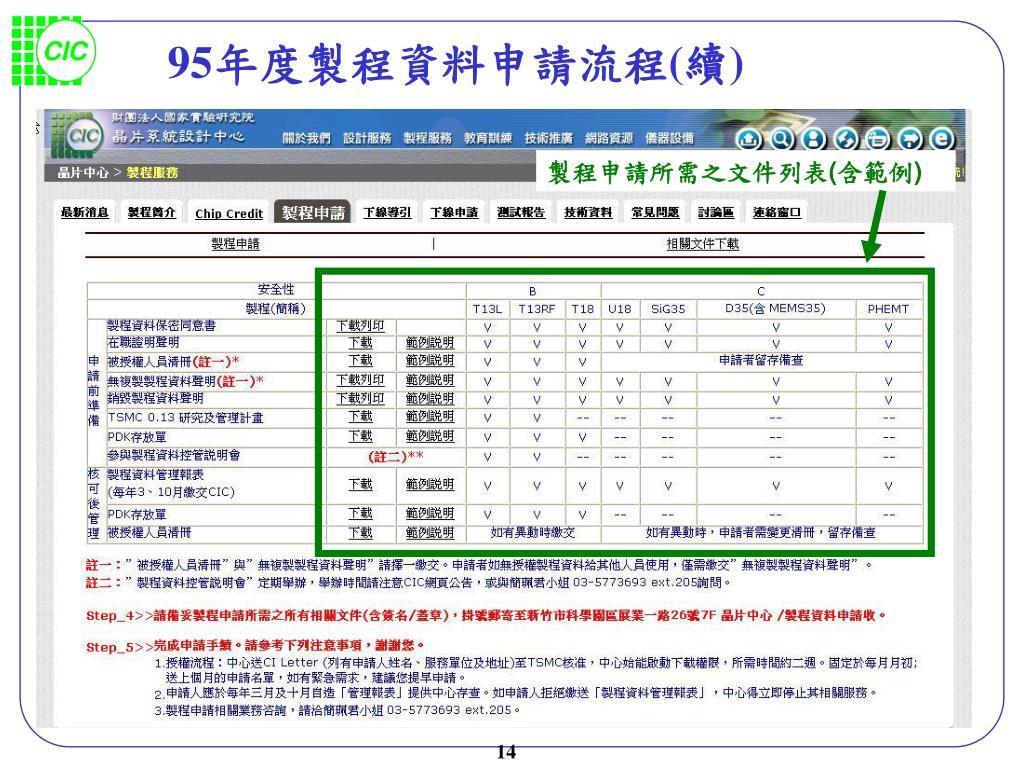Screen dimensions: 1024x768
Task: Click the round person/member icon
Action: coord(813,138)
